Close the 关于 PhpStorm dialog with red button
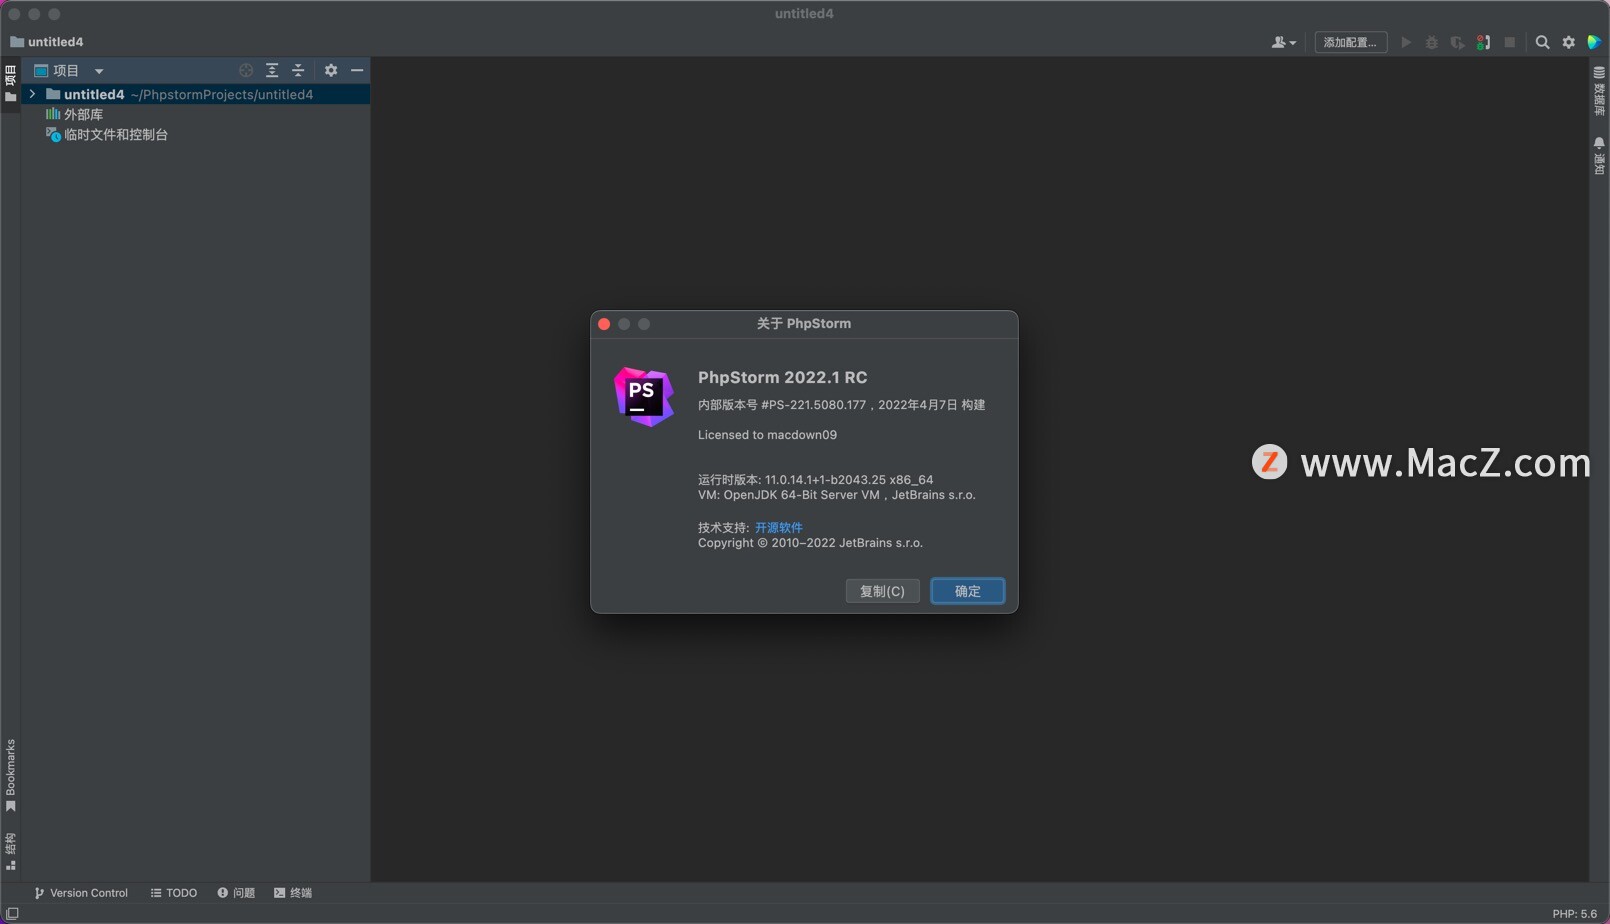Screen dimensions: 1610x924 604,324
